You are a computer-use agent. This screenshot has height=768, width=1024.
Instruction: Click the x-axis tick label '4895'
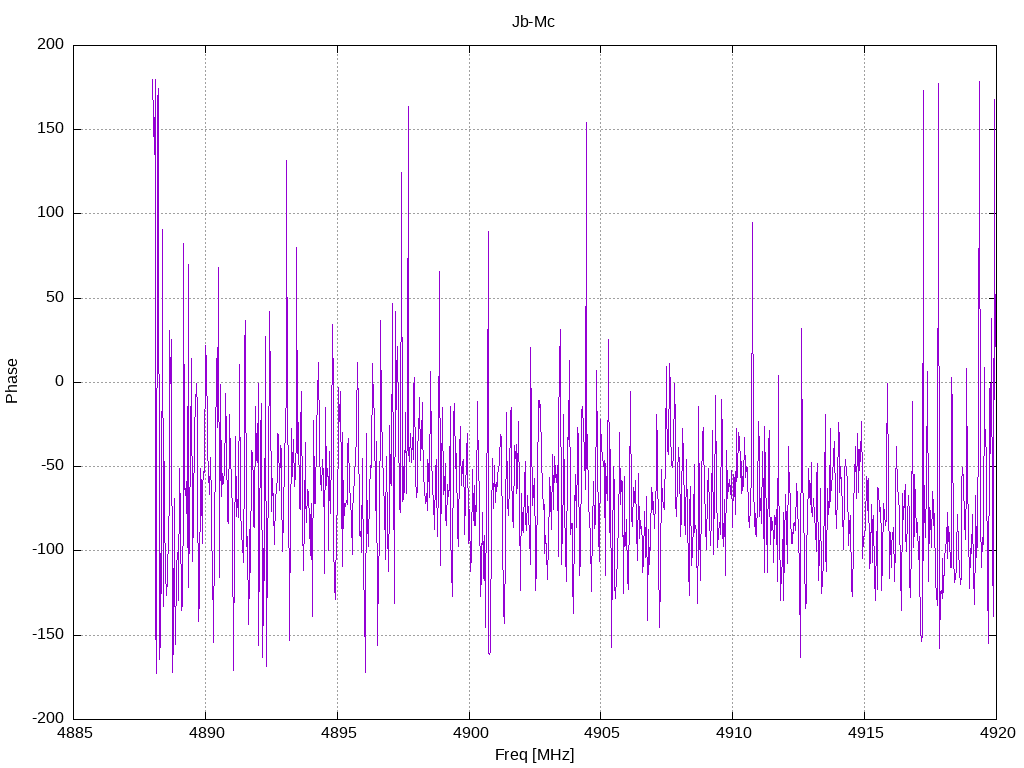[x=338, y=733]
